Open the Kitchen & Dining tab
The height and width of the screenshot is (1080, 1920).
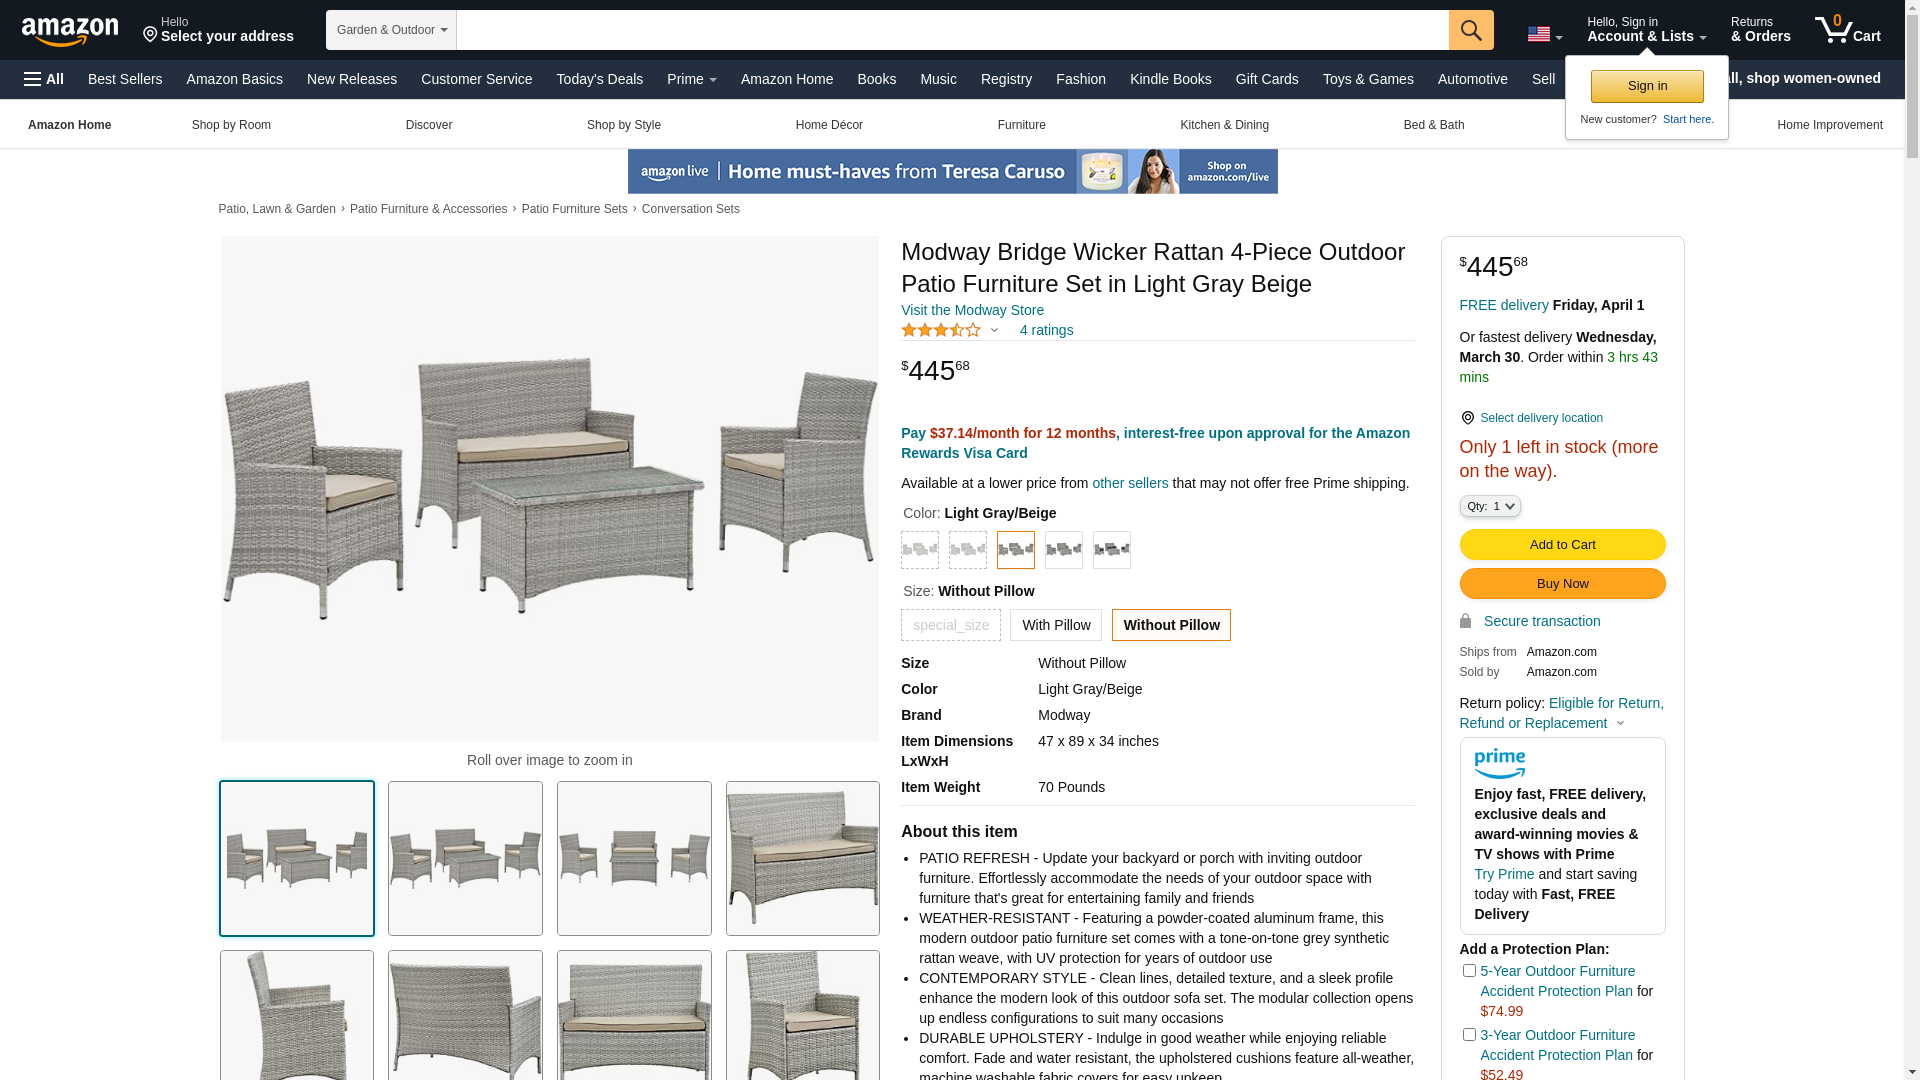(x=1224, y=125)
